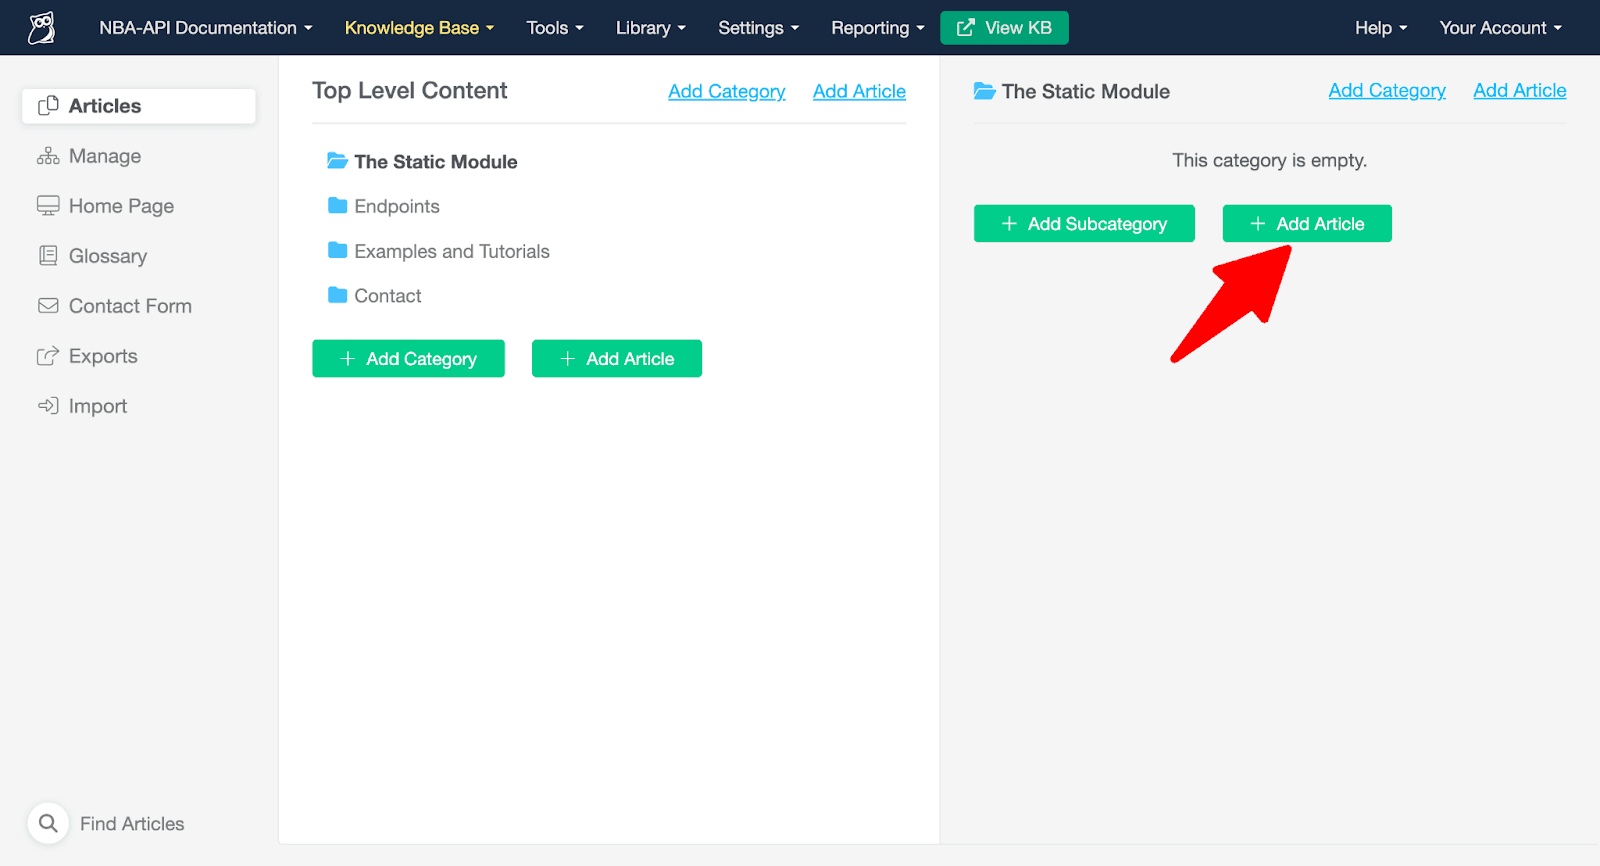The image size is (1600, 866).
Task: Click Add Category link in The Static Module panel
Action: (1387, 90)
